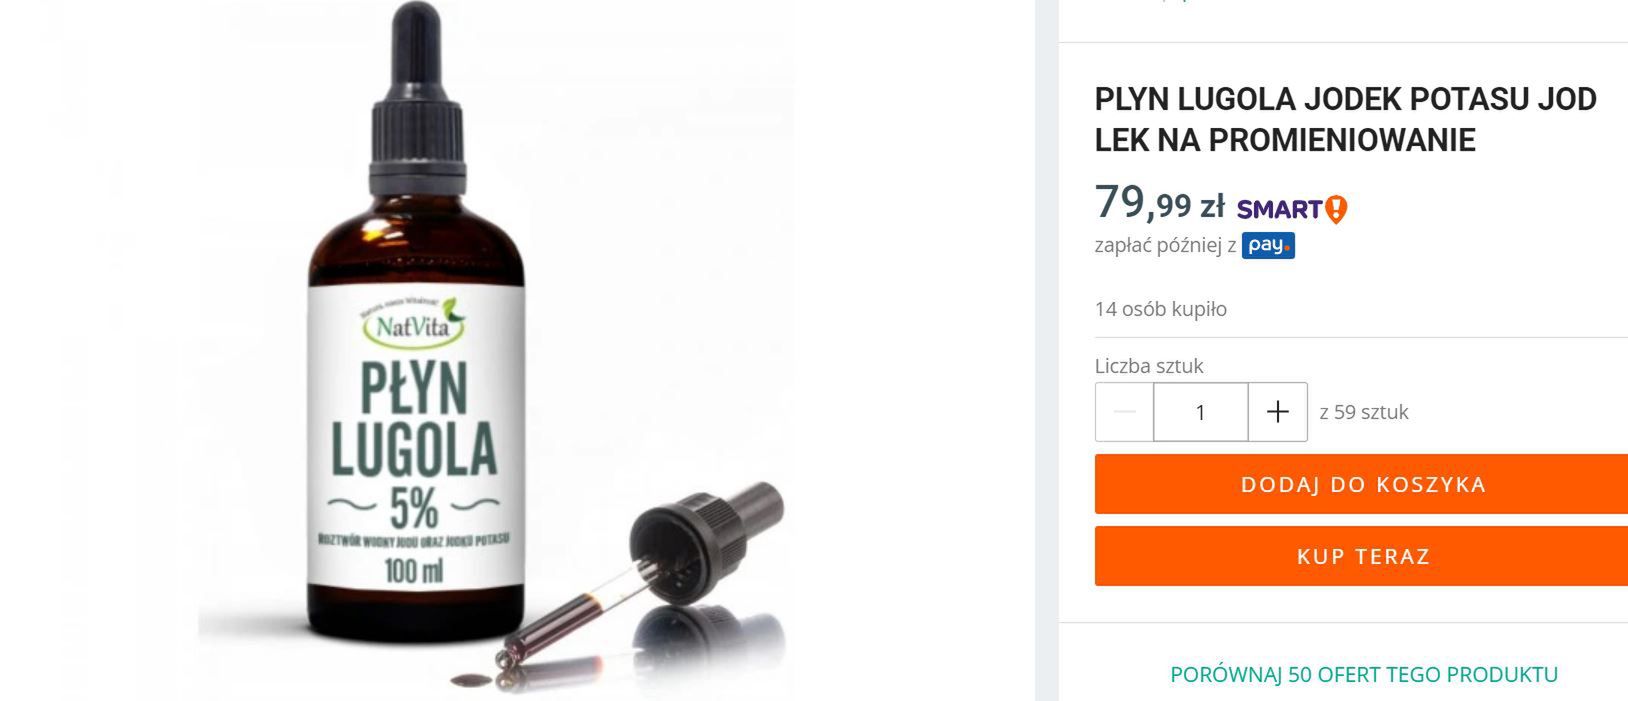Click the SMART! badge logo
The height and width of the screenshot is (701, 1628).
pyautogui.click(x=1292, y=209)
